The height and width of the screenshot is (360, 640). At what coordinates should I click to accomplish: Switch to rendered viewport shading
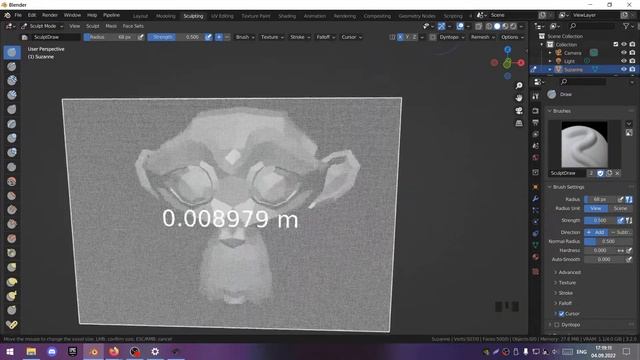click(x=513, y=26)
